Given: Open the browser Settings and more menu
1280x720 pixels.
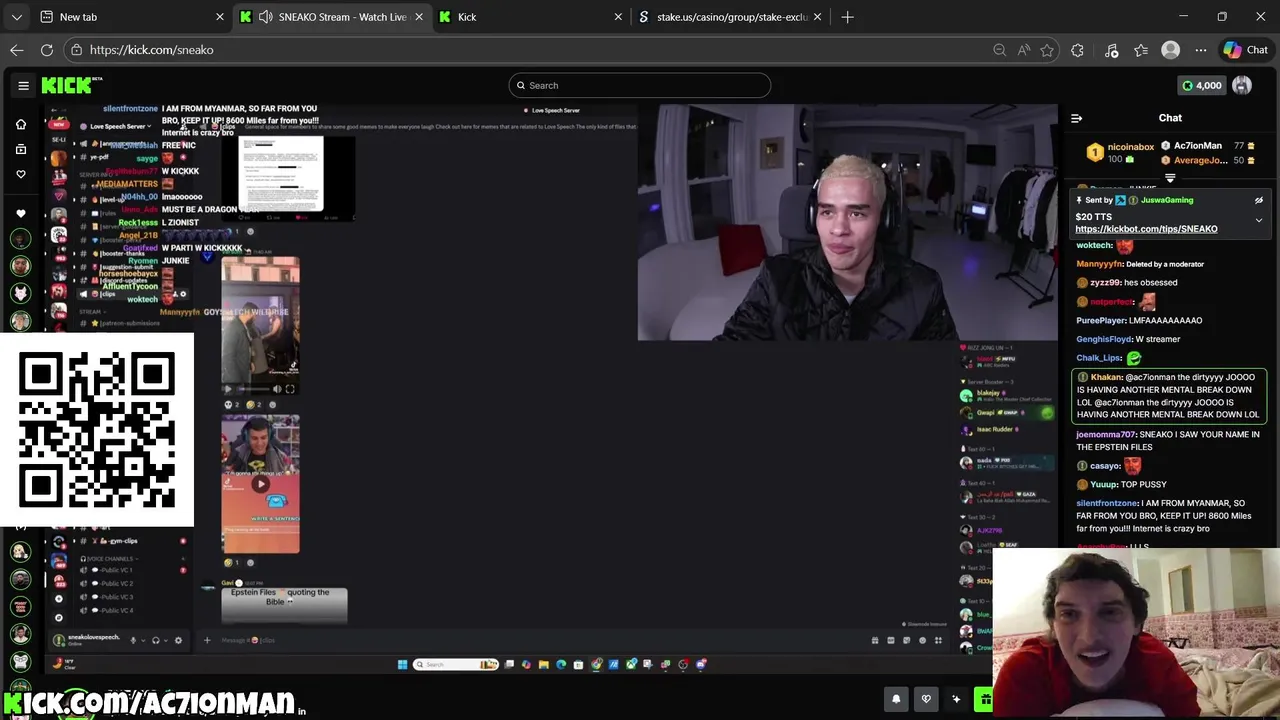Looking at the screenshot, I should [x=1201, y=50].
